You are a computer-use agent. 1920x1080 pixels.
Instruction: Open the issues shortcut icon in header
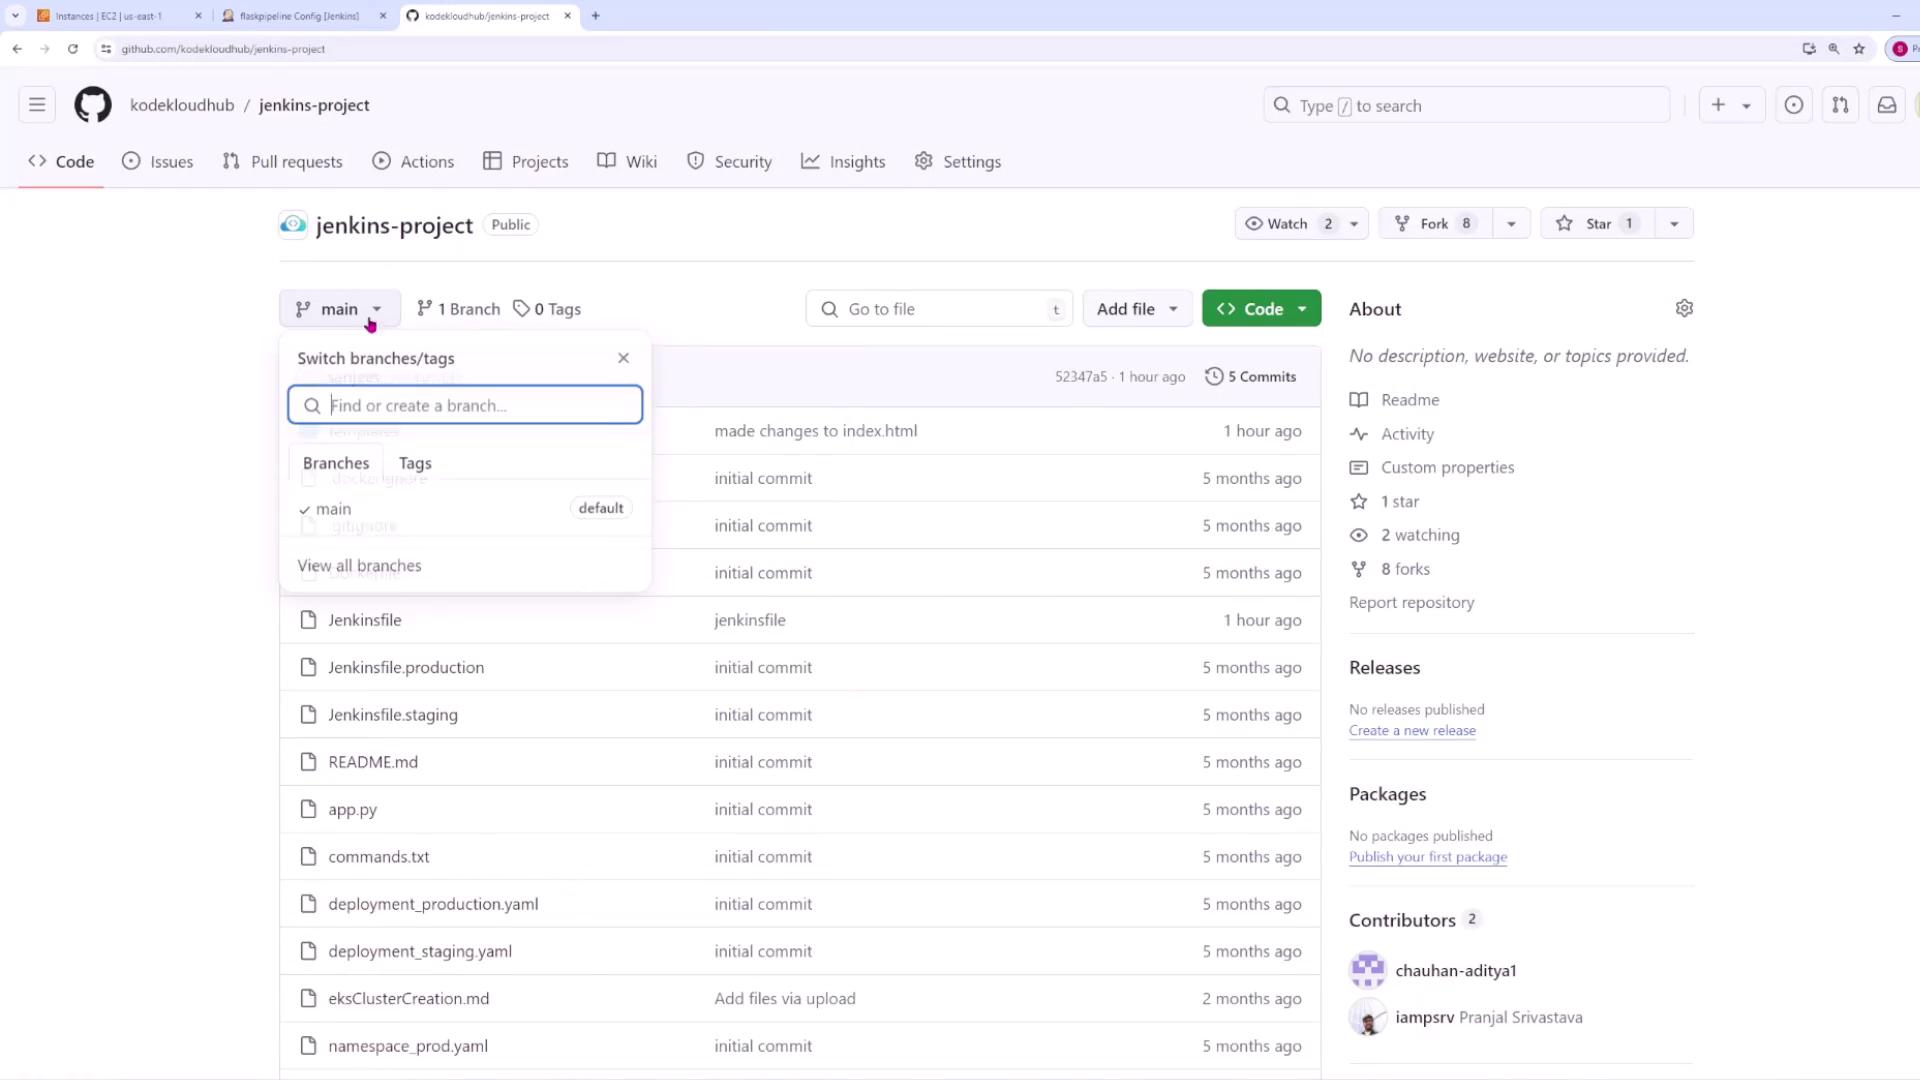click(1794, 105)
